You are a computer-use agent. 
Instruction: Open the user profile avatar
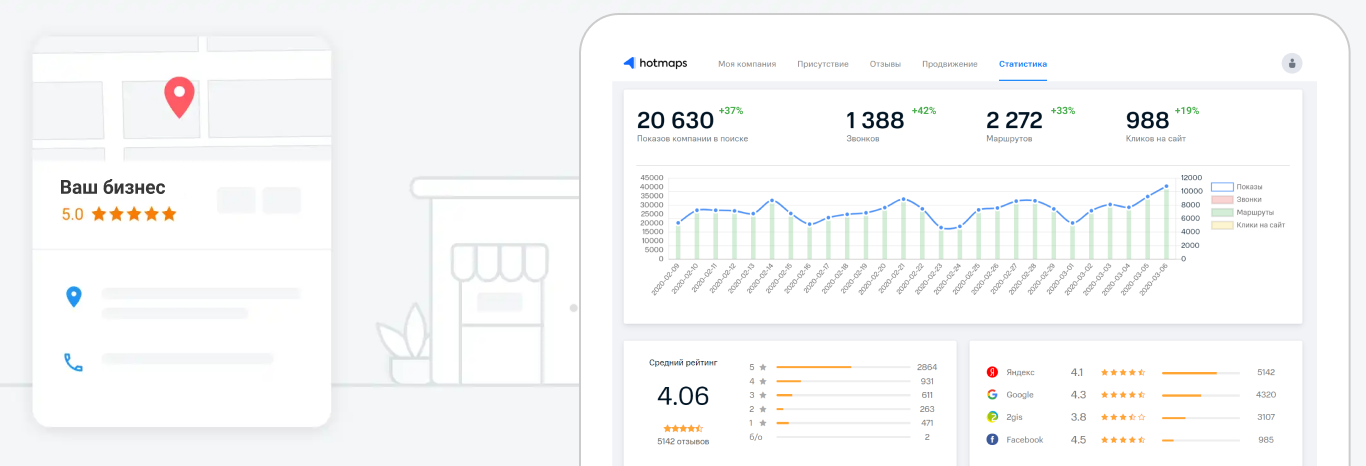pyautogui.click(x=1292, y=63)
